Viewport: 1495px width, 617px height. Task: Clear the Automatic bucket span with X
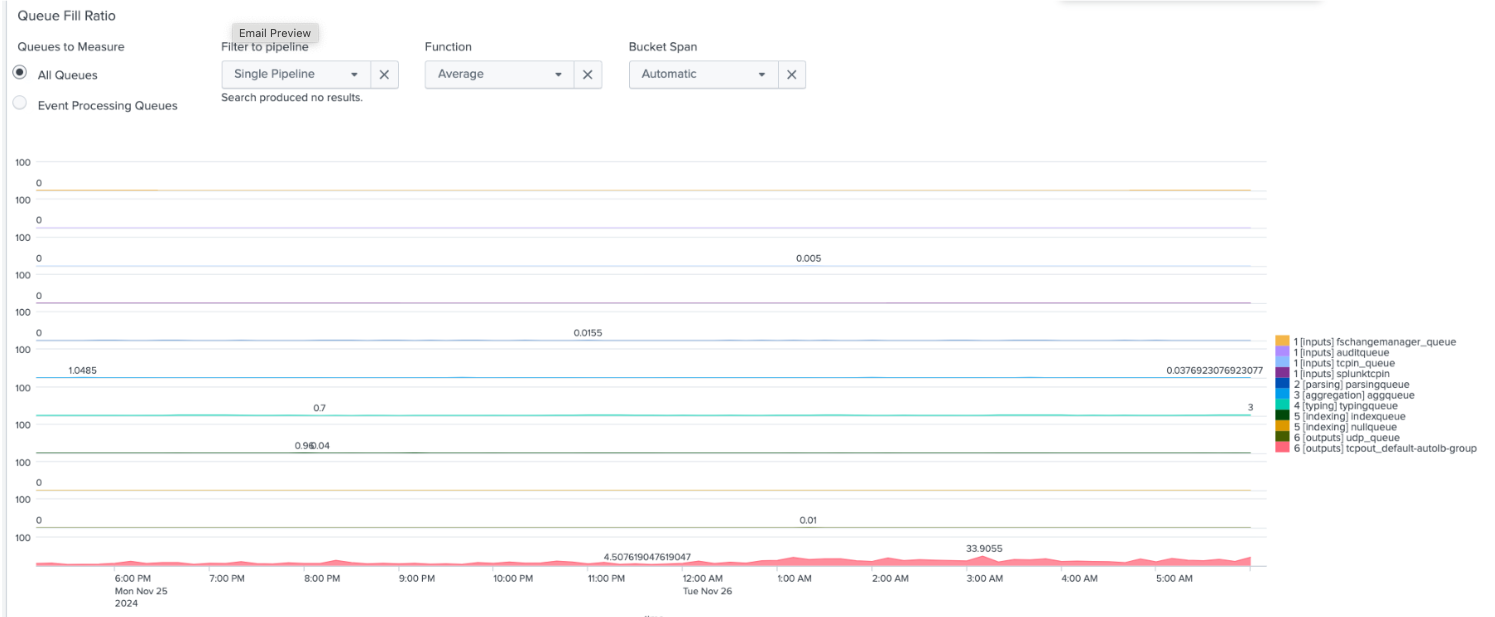pyautogui.click(x=791, y=74)
